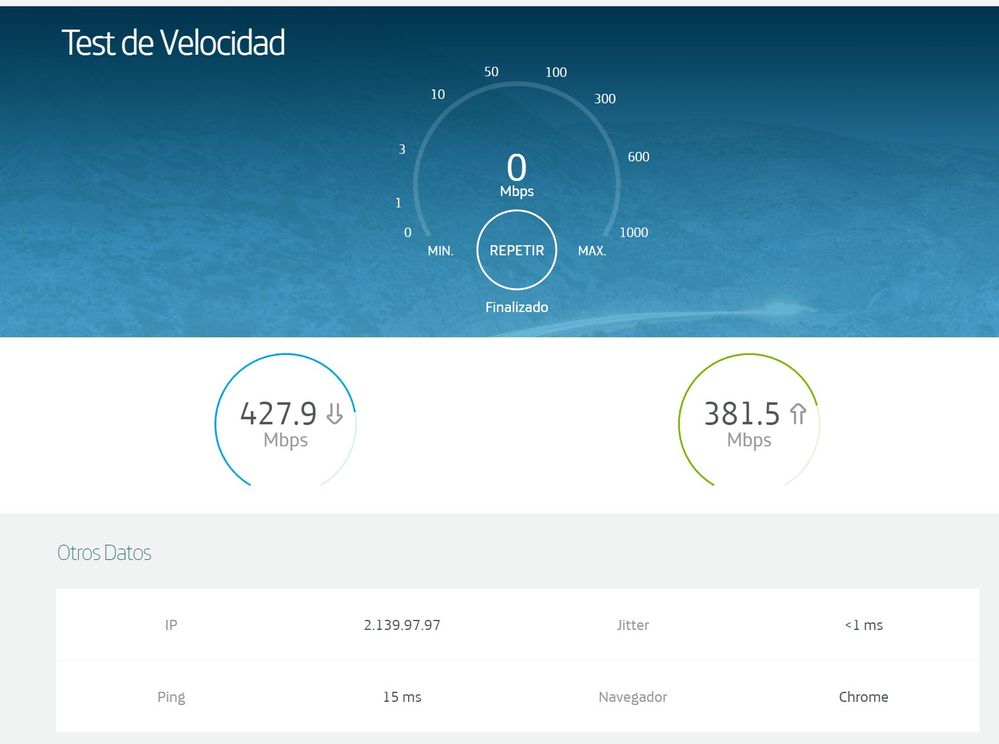999x744 pixels.
Task: Select the 381.5 upload speed value
Action: (742, 414)
